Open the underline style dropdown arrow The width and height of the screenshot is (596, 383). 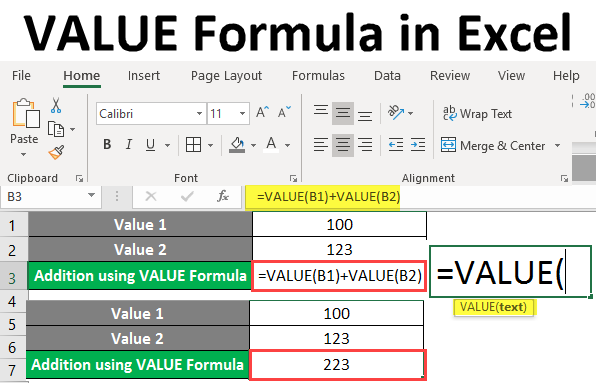[x=167, y=145]
